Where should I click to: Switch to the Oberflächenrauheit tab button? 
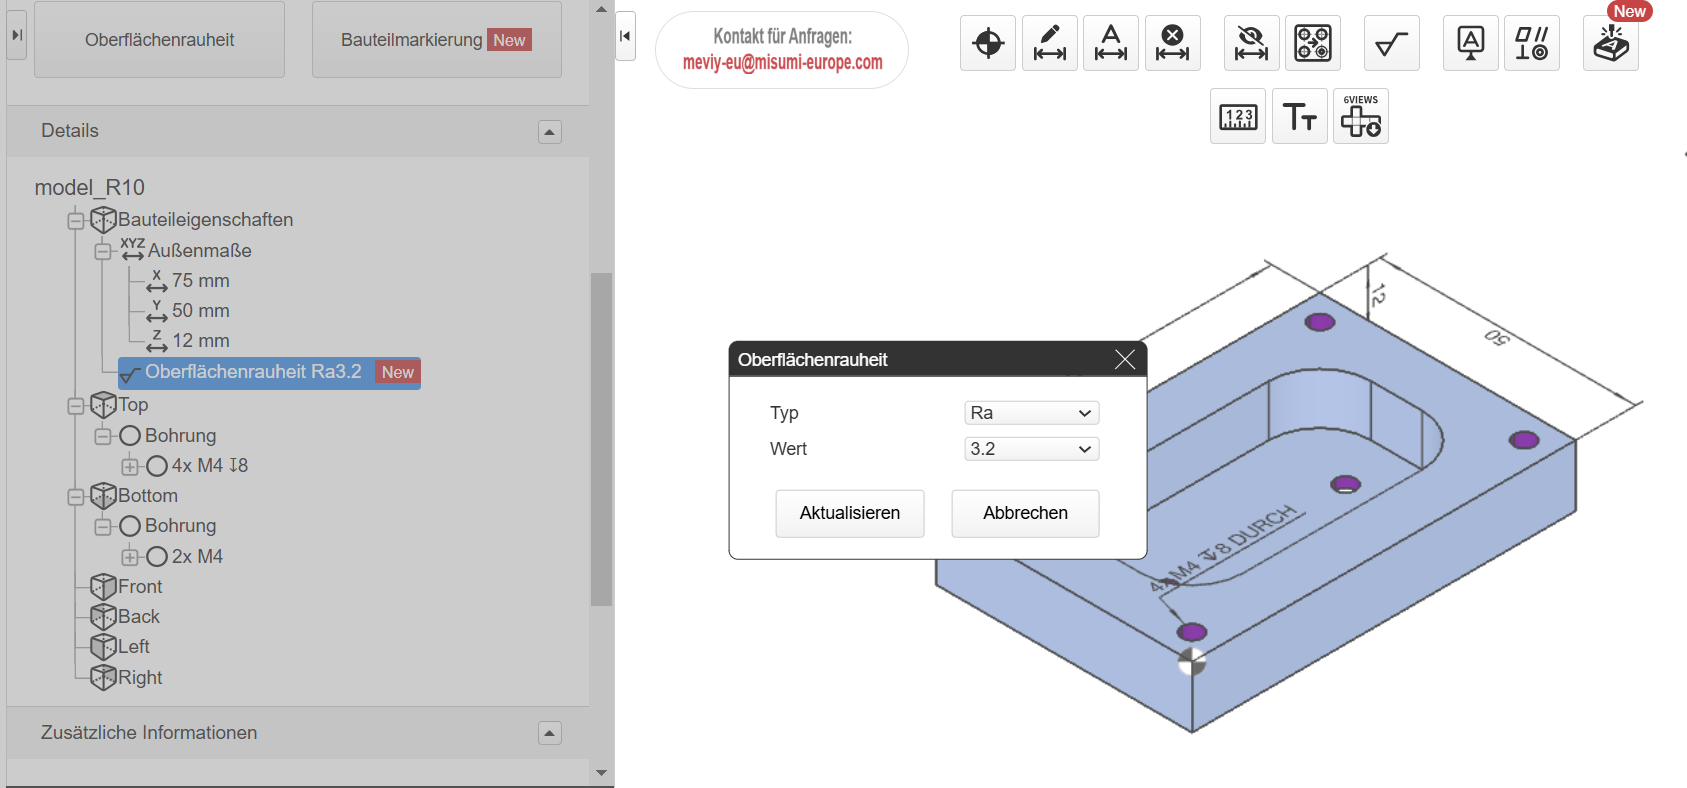click(159, 40)
